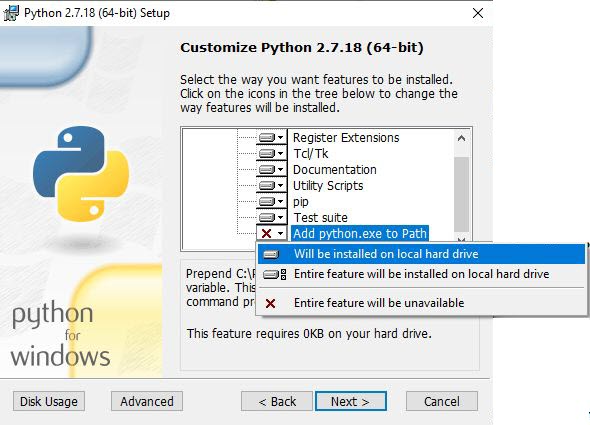Image resolution: width=590 pixels, height=425 pixels.
Task: Close the Python 2.7.18 Setup window
Action: point(478,13)
